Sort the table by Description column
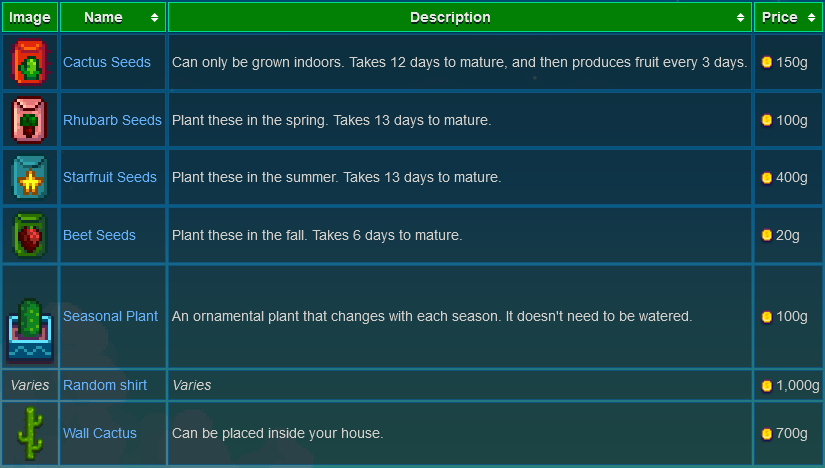Image resolution: width=825 pixels, height=468 pixels. [460, 17]
